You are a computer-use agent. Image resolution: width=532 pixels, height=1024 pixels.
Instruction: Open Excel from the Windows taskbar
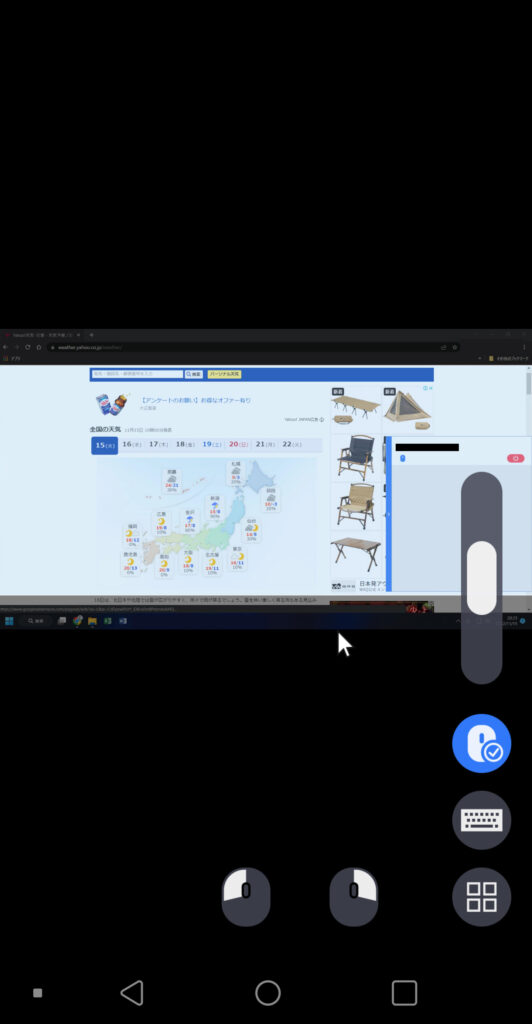108,620
